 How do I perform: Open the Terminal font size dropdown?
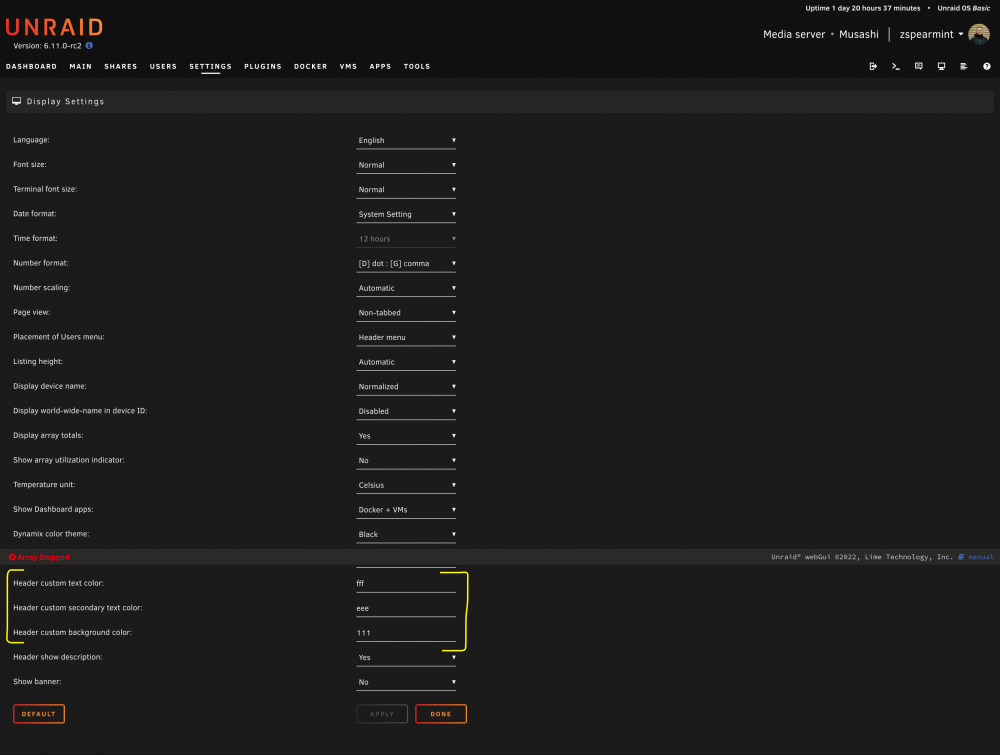[406, 189]
